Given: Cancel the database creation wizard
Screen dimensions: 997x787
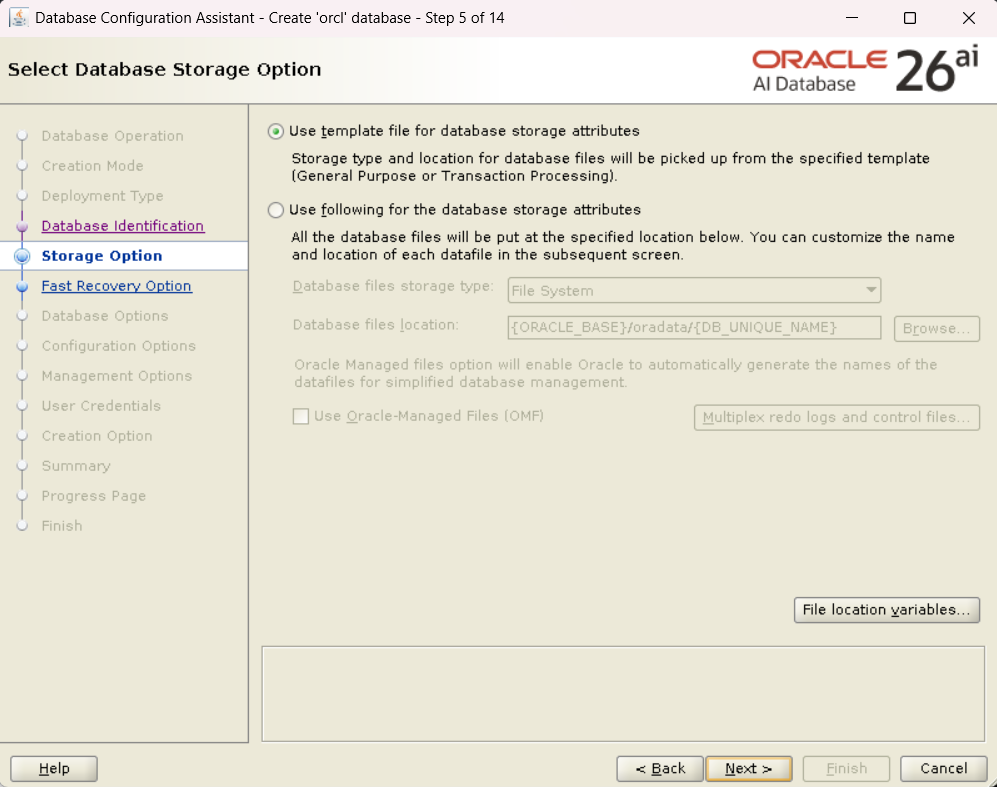Looking at the screenshot, I should [x=943, y=768].
